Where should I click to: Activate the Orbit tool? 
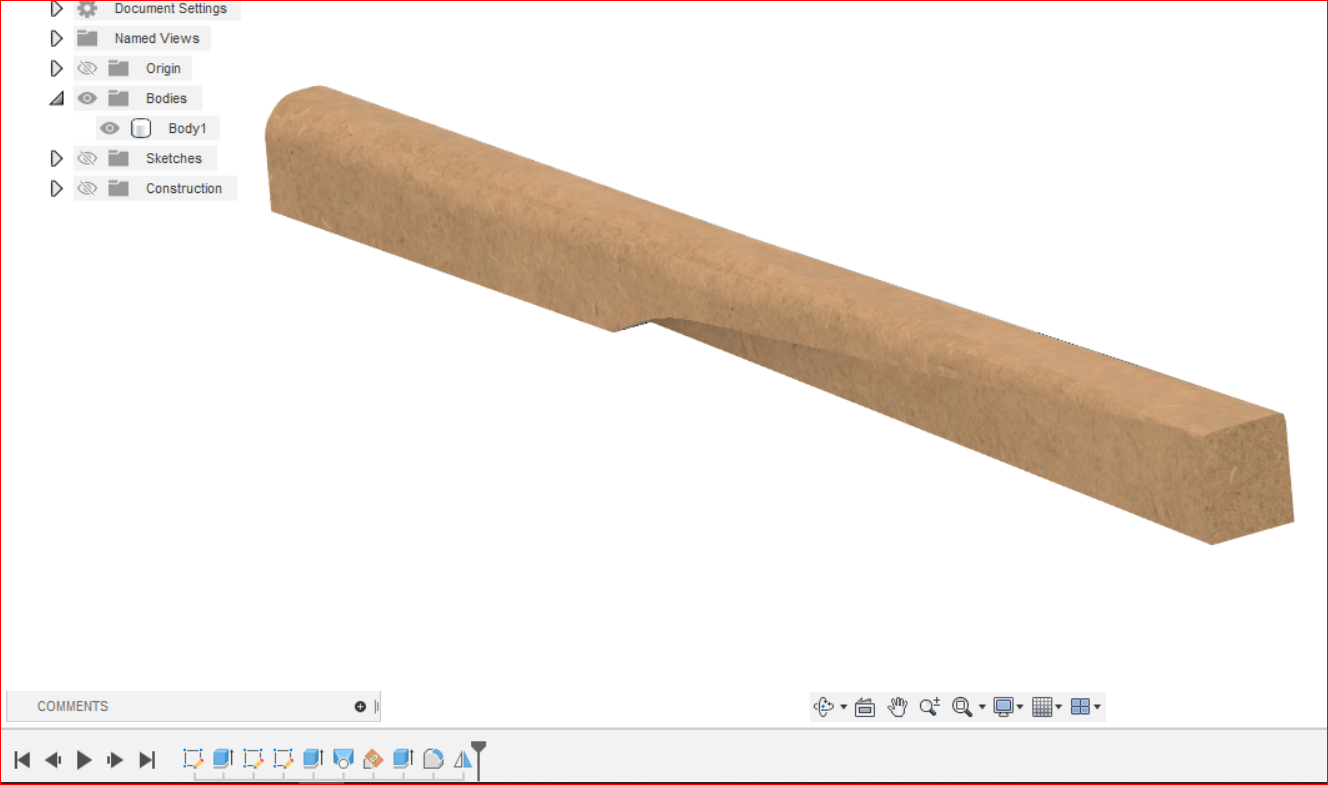tap(822, 706)
